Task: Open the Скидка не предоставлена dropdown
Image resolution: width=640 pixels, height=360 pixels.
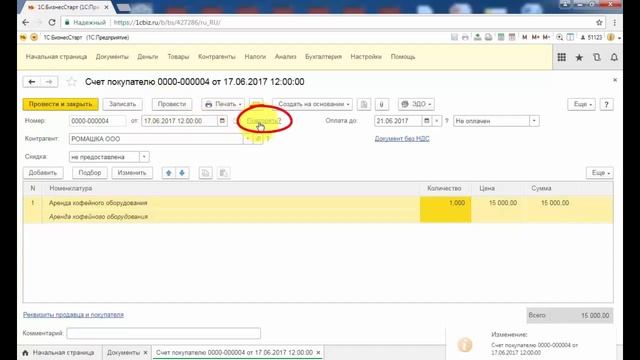Action: click(x=144, y=157)
